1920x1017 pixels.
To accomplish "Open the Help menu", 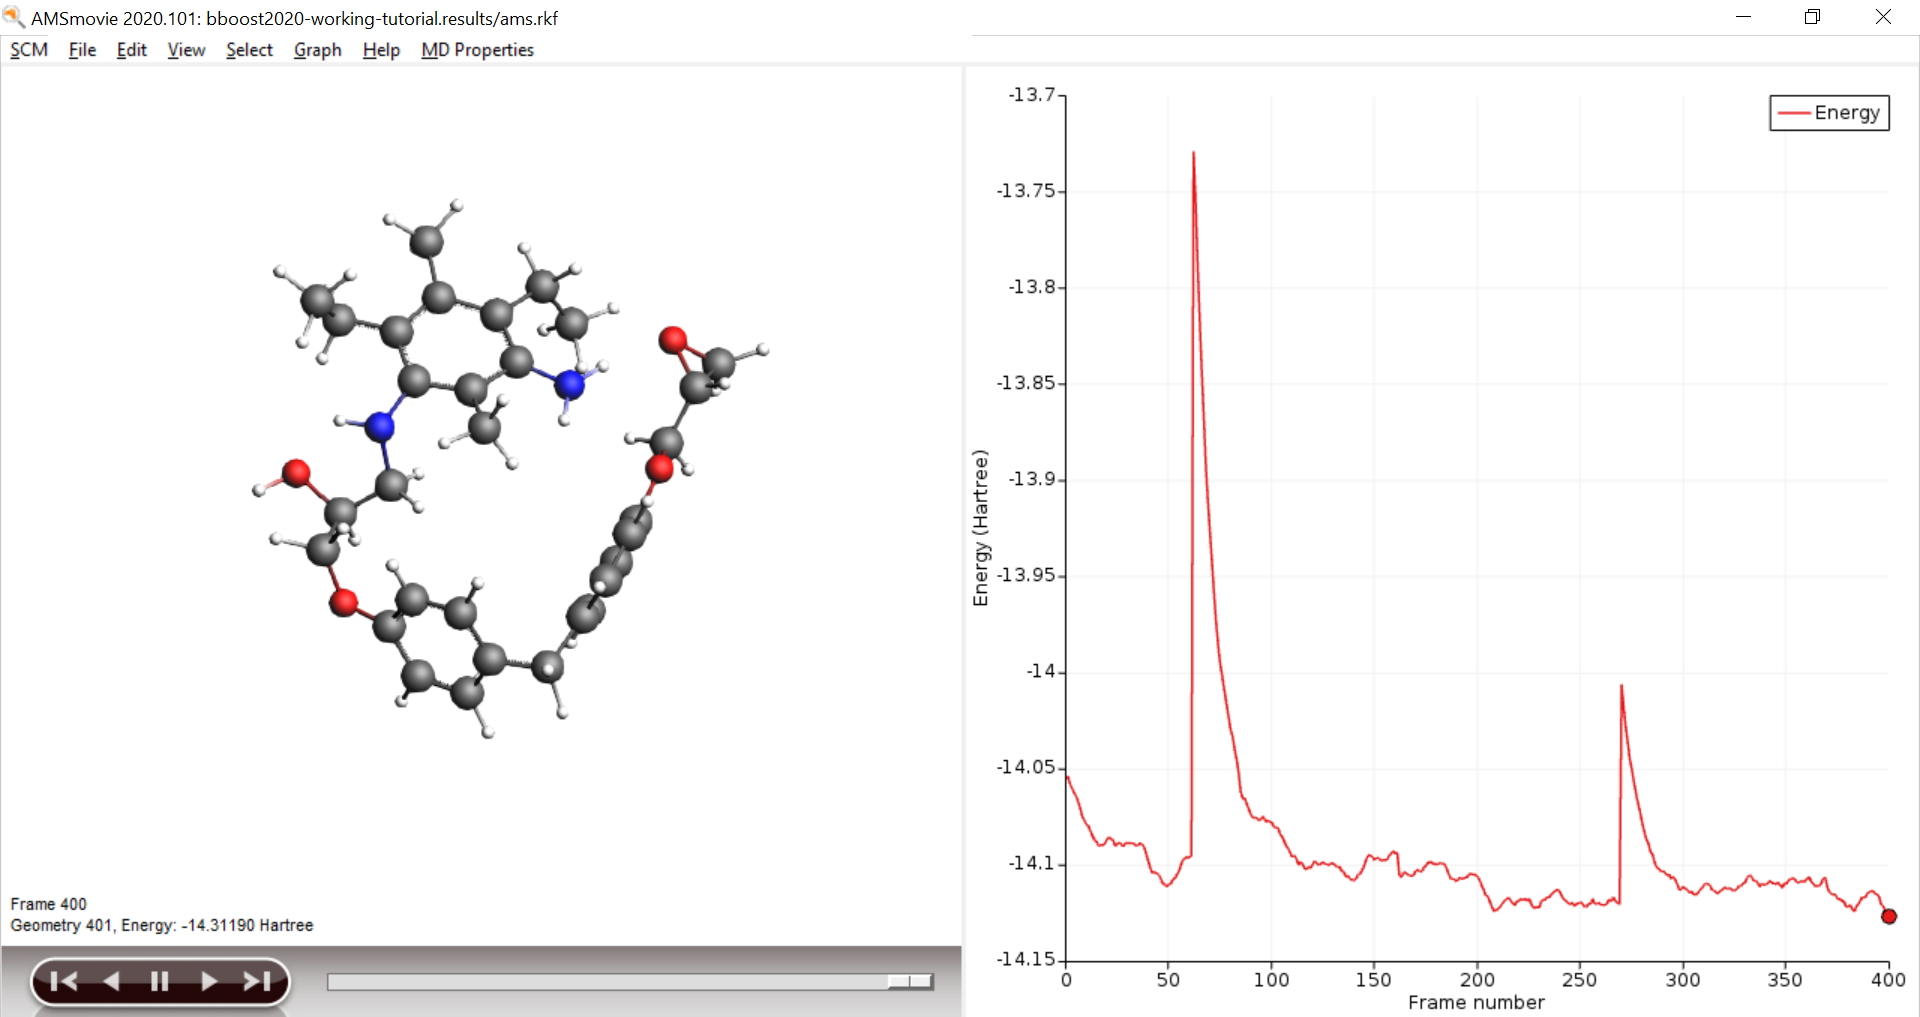I will tap(381, 50).
